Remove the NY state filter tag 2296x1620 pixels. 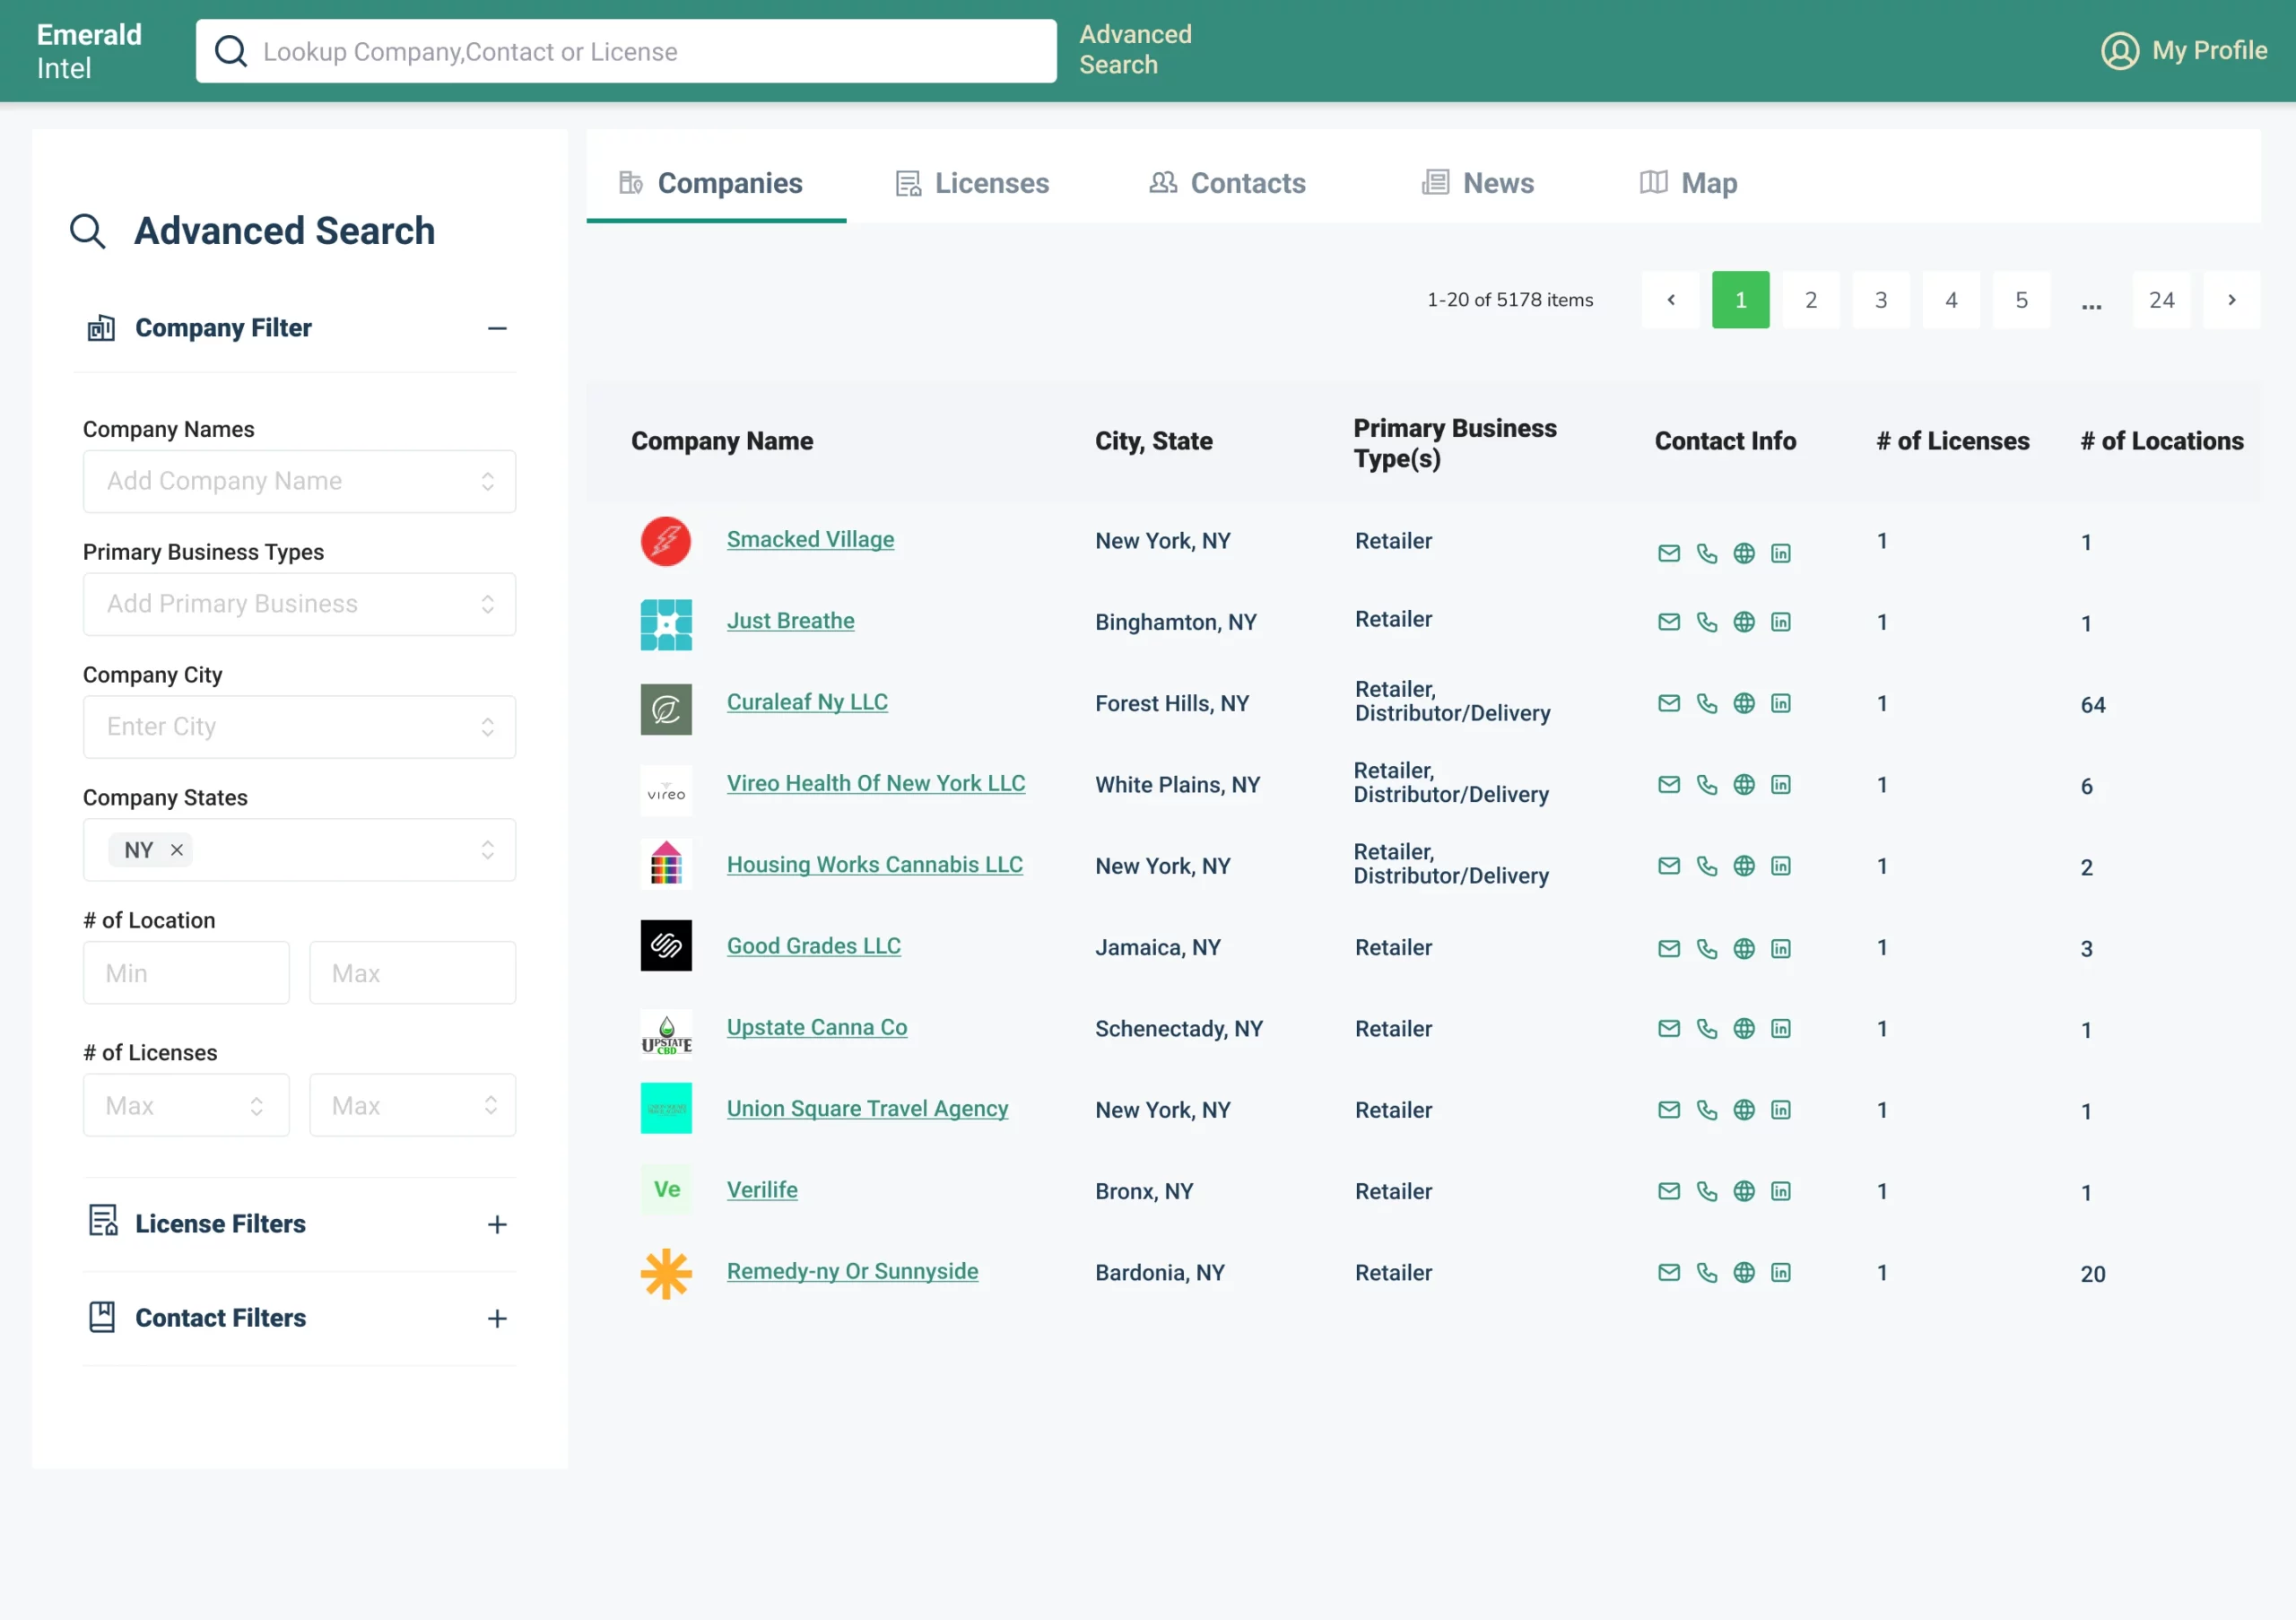[x=177, y=850]
